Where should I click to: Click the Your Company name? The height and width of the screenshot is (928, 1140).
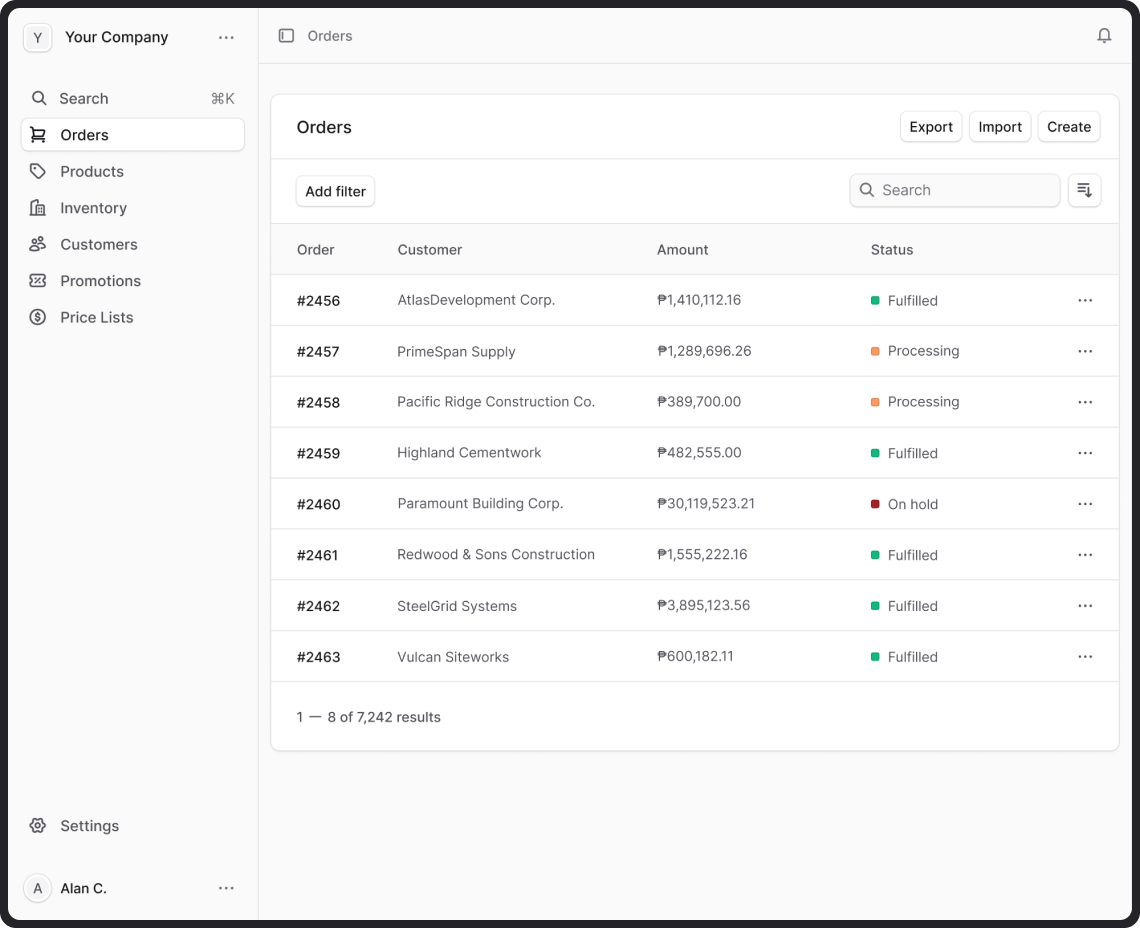click(x=116, y=37)
